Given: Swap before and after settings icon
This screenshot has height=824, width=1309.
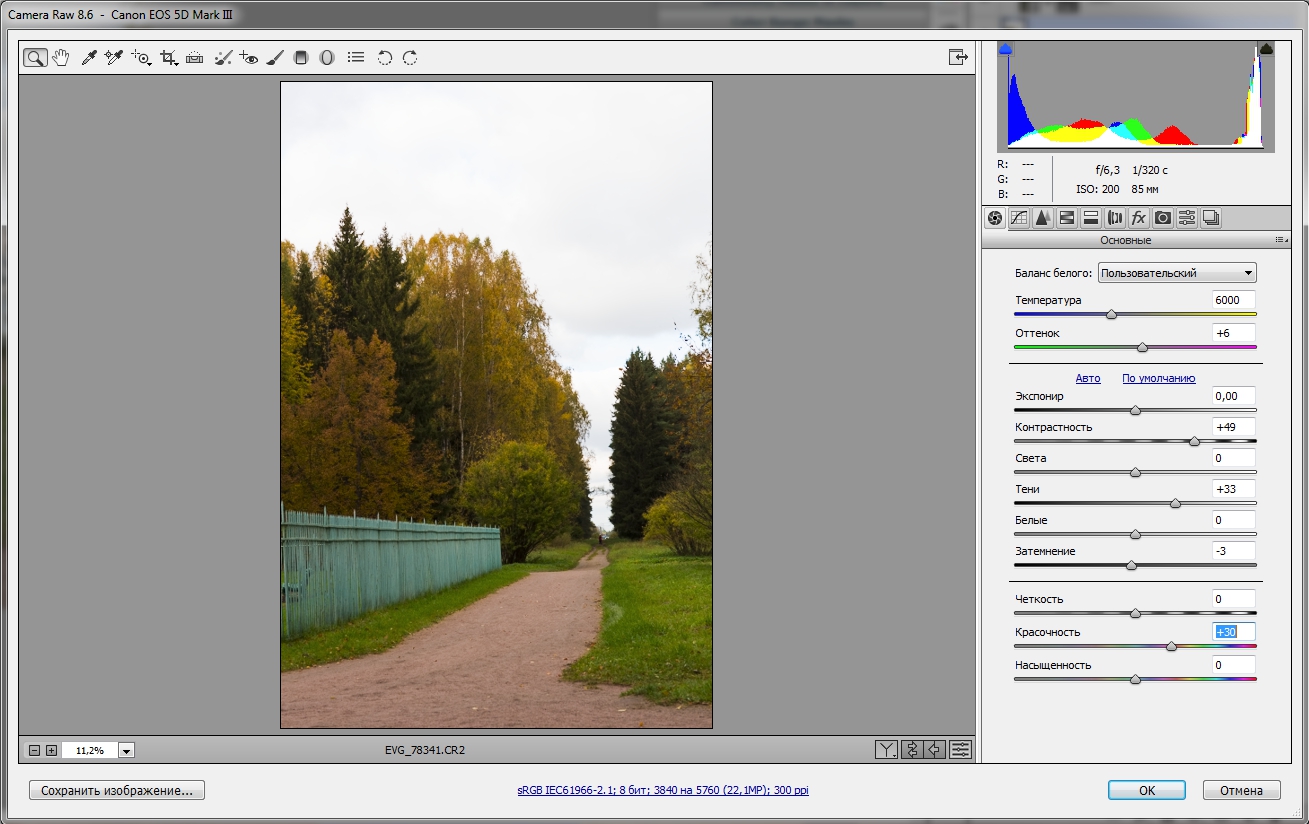Looking at the screenshot, I should (911, 749).
